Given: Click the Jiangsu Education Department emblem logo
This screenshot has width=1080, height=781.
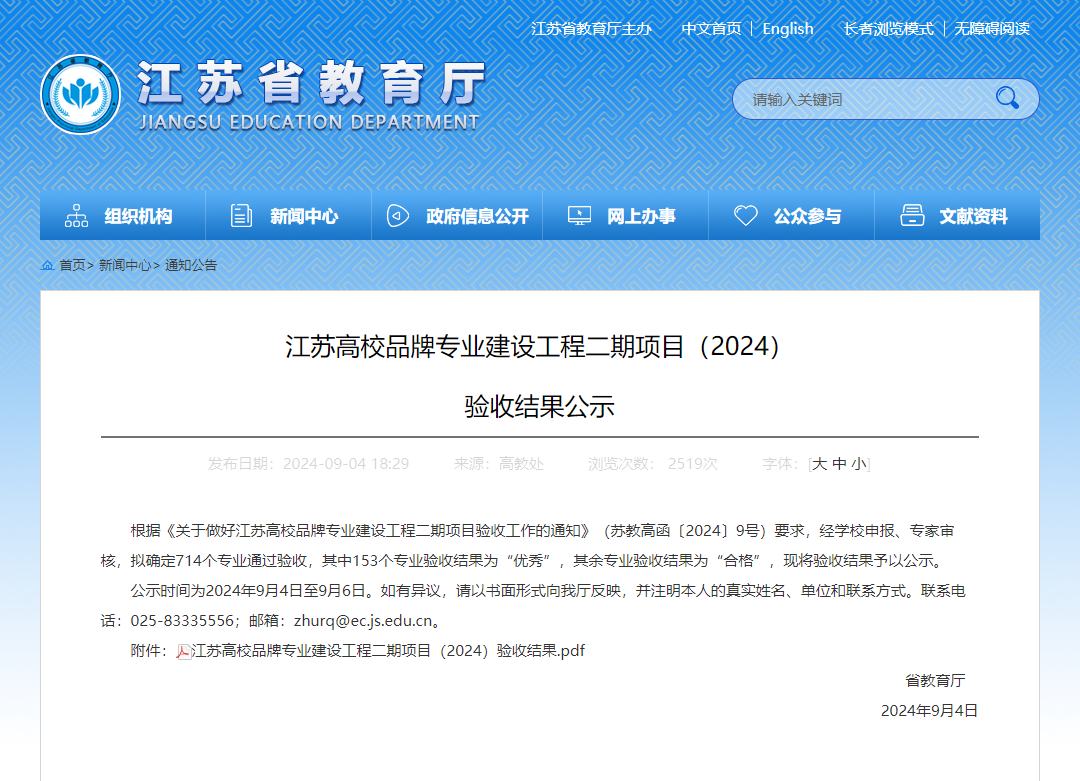Looking at the screenshot, I should tap(81, 94).
